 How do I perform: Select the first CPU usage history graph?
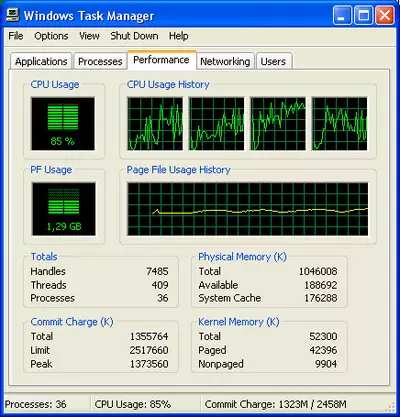[x=155, y=124]
